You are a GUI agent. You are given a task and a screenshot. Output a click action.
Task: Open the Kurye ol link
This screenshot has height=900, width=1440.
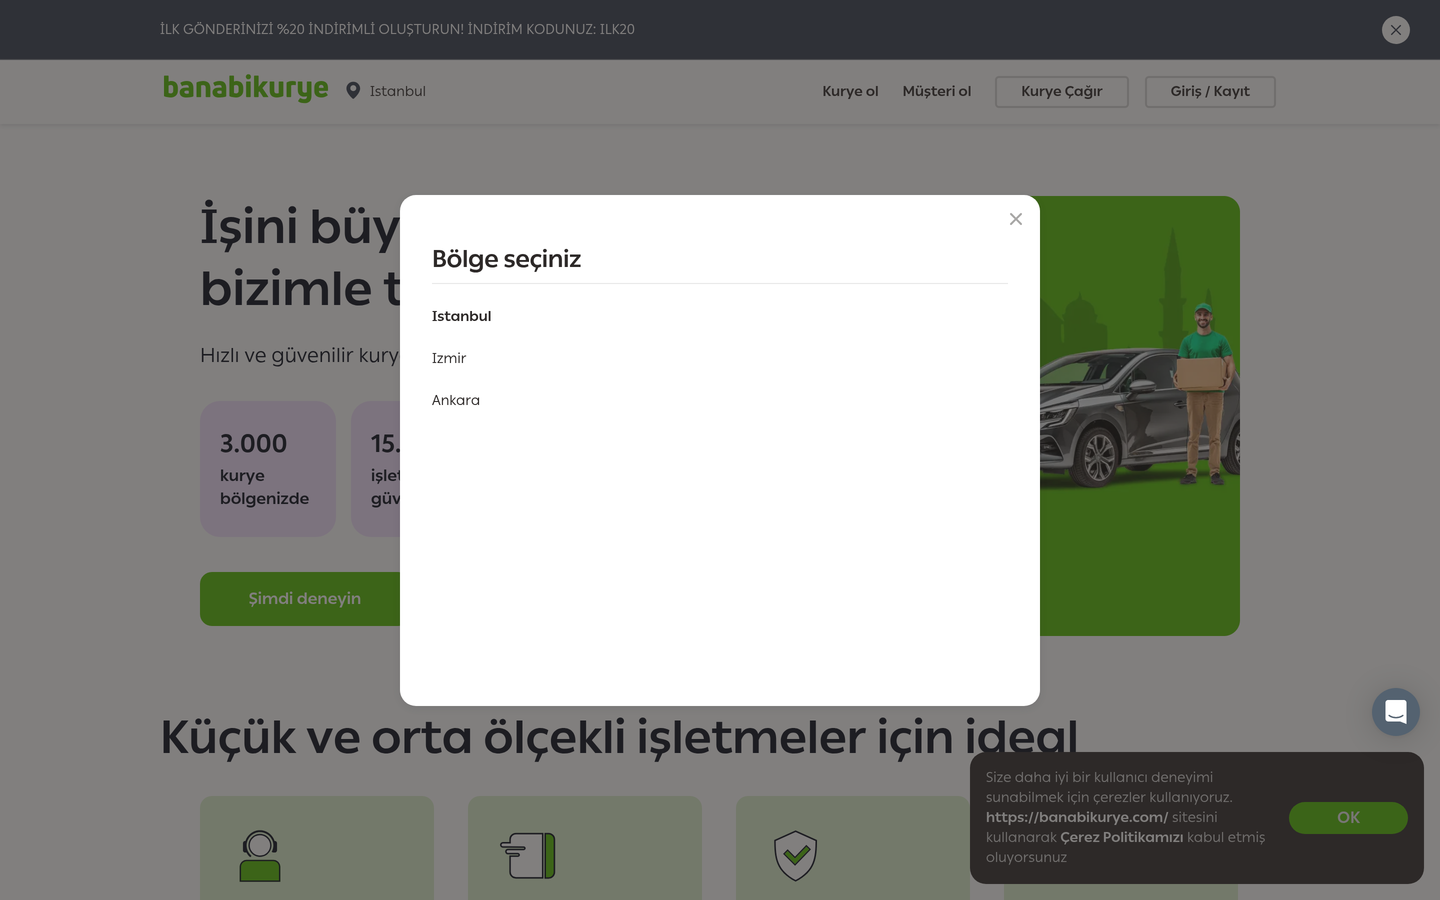850,91
